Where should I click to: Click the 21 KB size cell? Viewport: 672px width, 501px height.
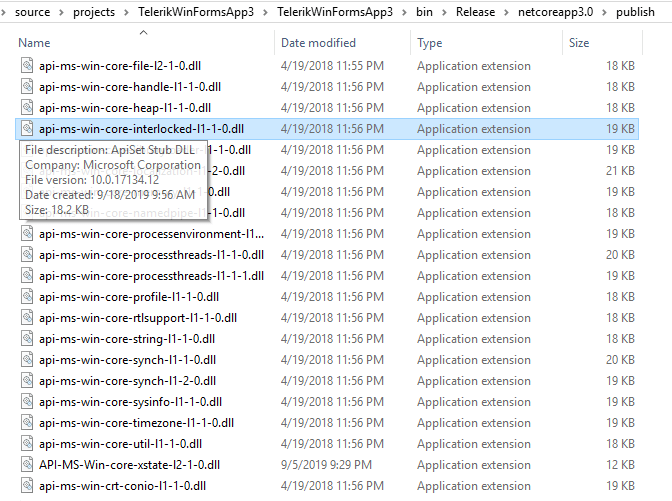[x=620, y=171]
